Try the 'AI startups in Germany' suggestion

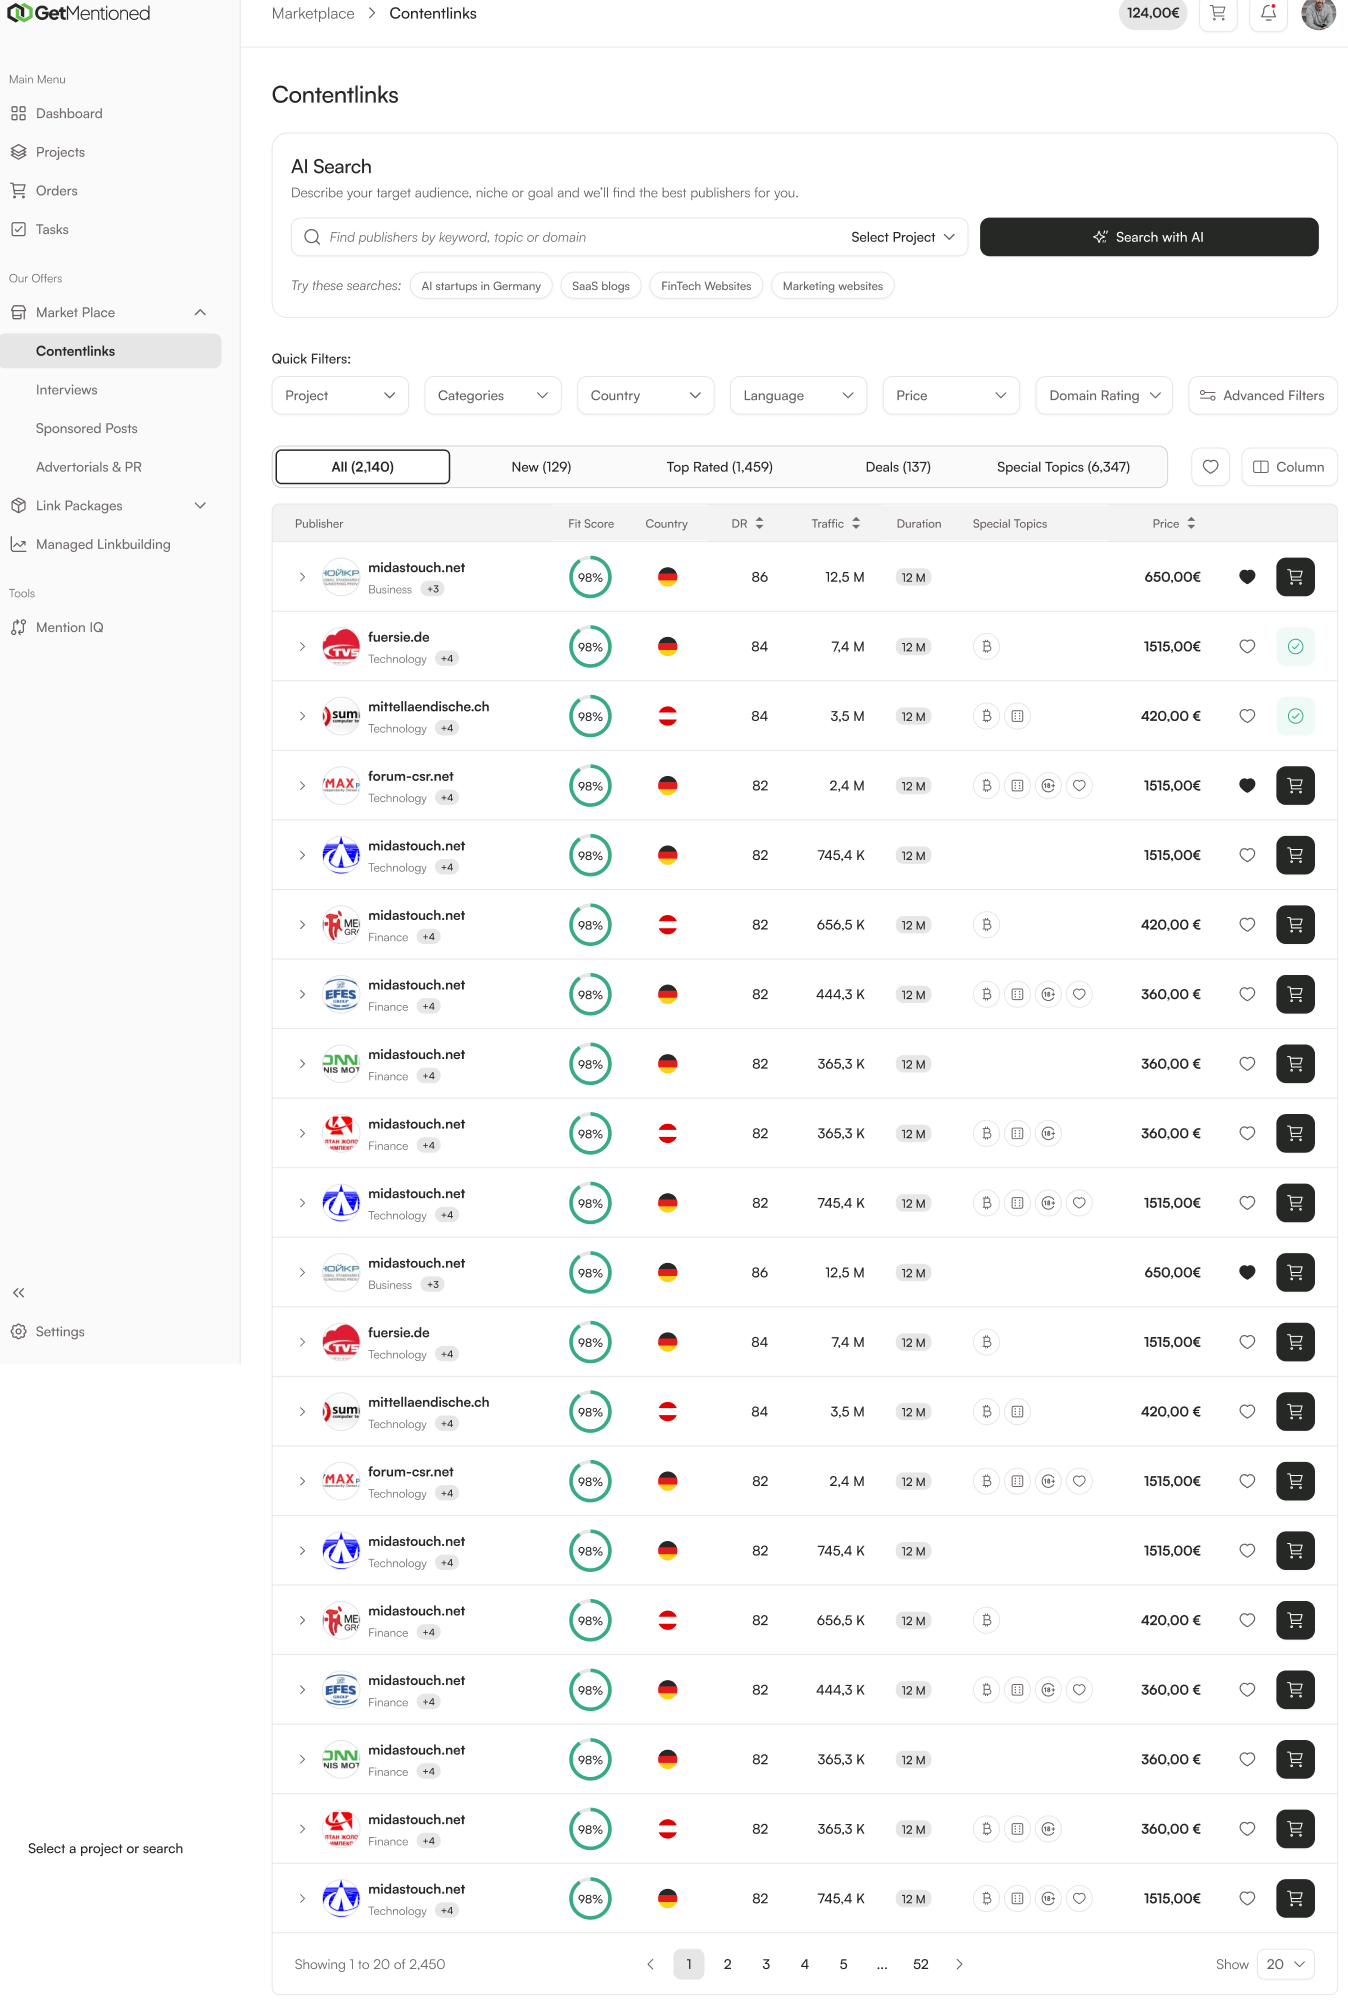tap(481, 286)
